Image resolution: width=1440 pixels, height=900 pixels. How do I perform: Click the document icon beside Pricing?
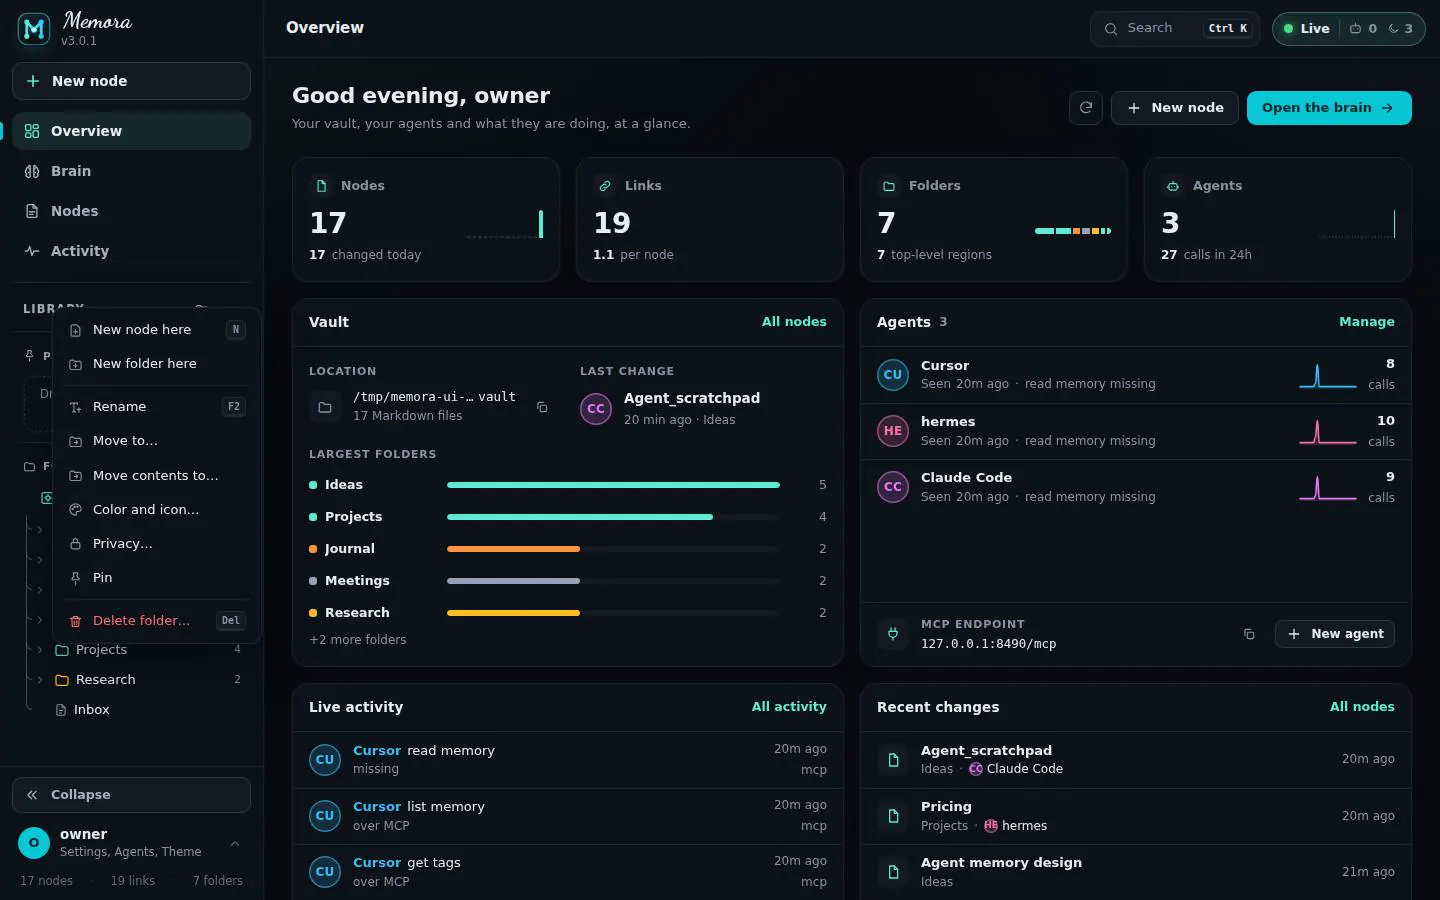click(893, 816)
